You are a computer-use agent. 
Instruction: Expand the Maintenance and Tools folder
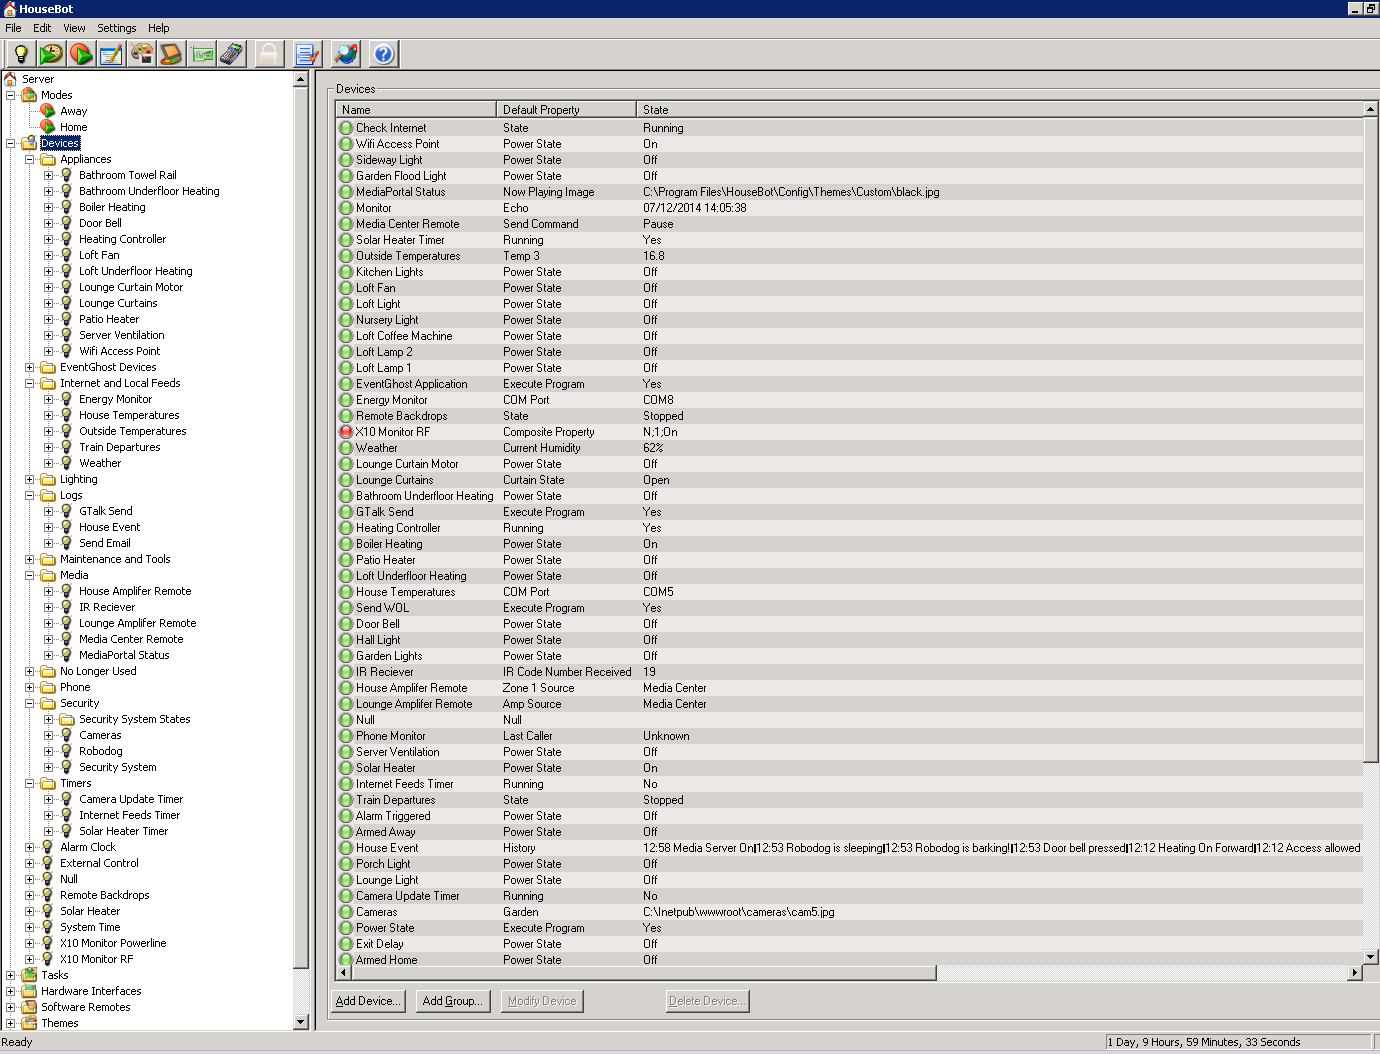[29, 559]
